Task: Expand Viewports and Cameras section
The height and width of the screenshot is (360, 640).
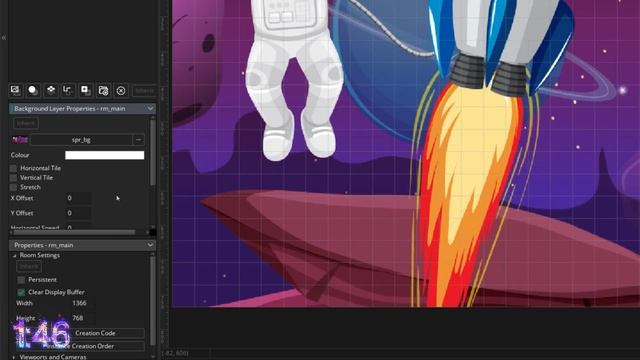Action: [13, 357]
